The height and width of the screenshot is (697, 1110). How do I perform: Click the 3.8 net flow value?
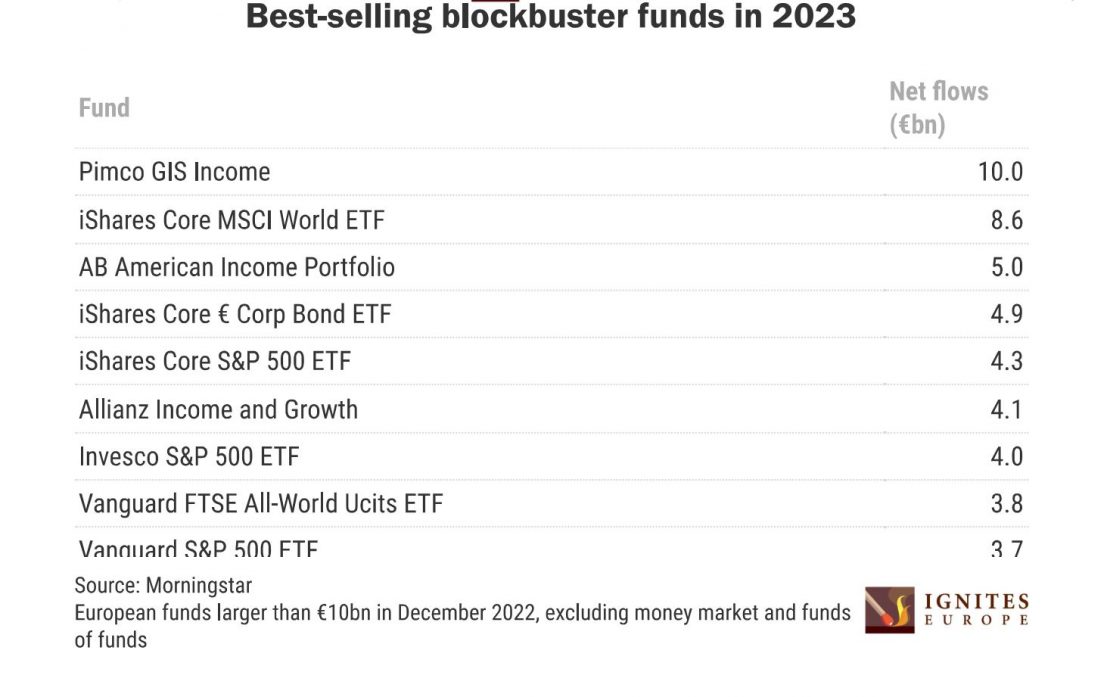tap(1006, 504)
